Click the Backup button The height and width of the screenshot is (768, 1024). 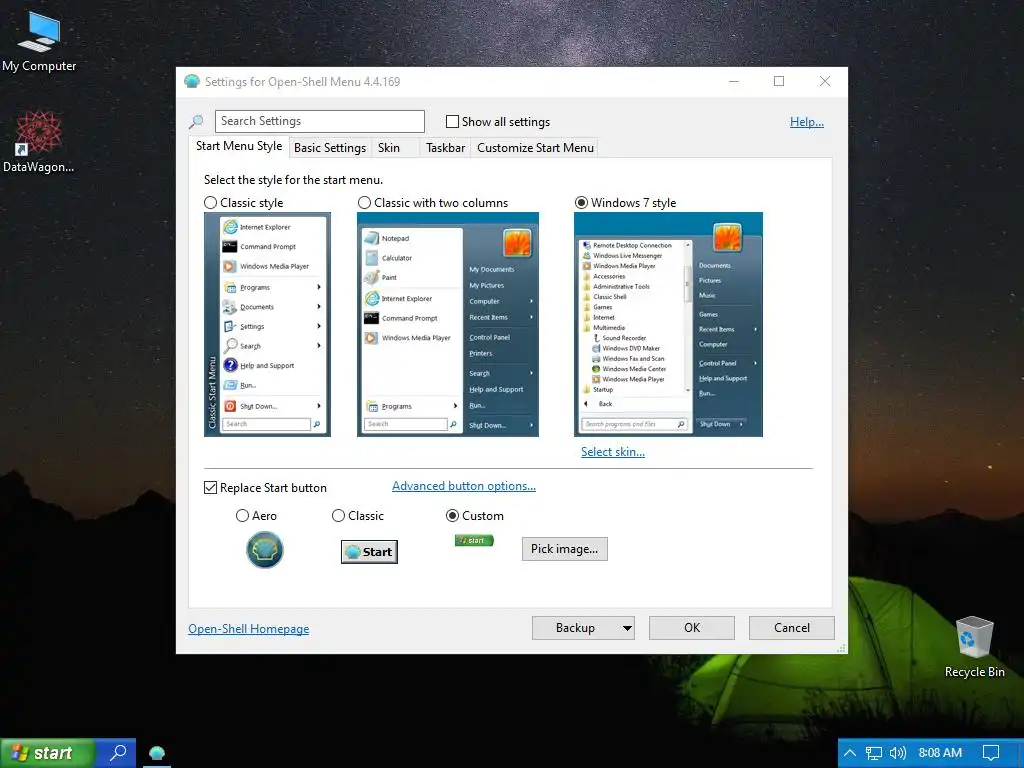click(x=575, y=628)
